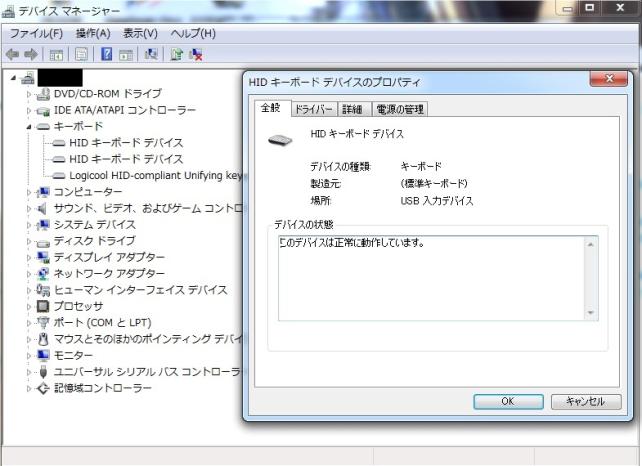Click the show console tree toolbar icon
Viewport: 642px width, 466px height.
click(56, 54)
